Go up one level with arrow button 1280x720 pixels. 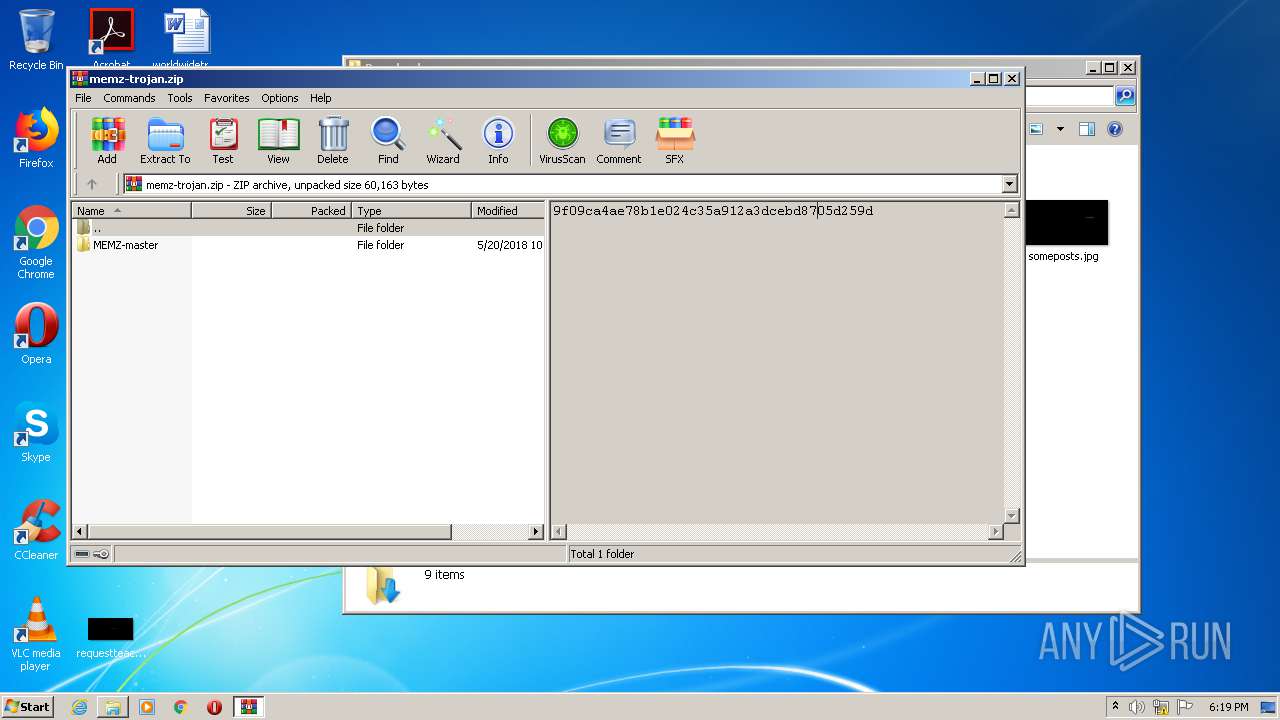click(x=92, y=184)
